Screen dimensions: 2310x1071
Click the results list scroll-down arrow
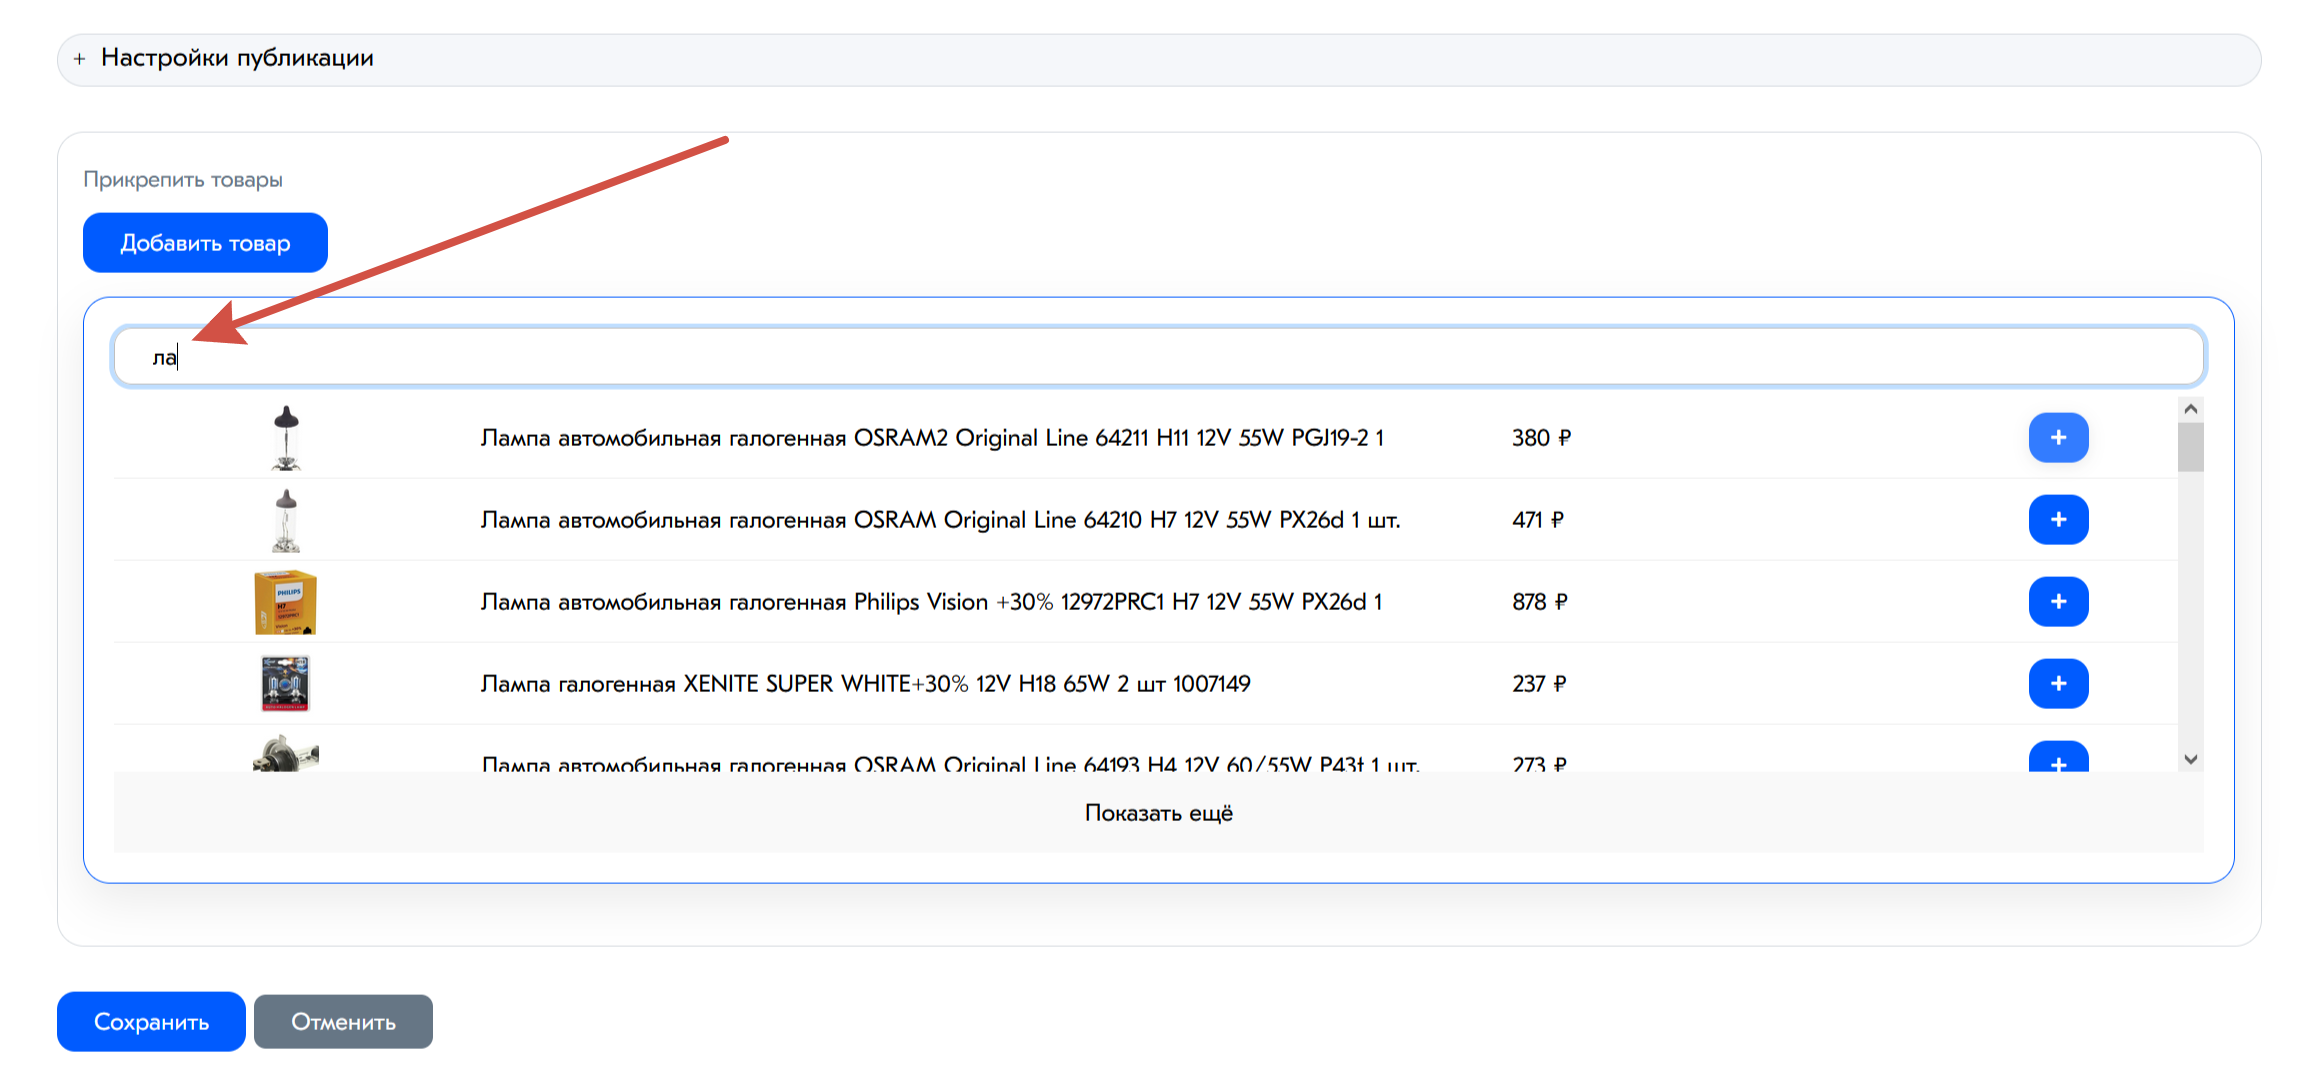[2190, 760]
